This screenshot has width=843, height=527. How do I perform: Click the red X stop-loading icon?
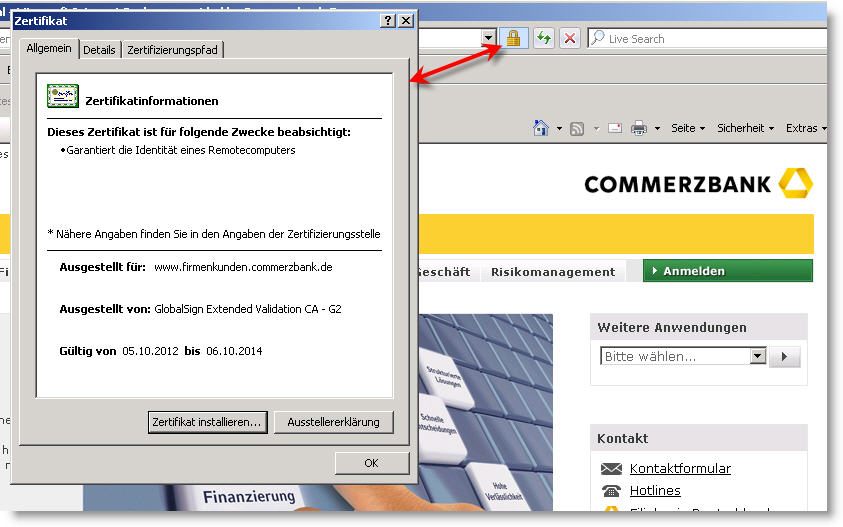click(570, 38)
